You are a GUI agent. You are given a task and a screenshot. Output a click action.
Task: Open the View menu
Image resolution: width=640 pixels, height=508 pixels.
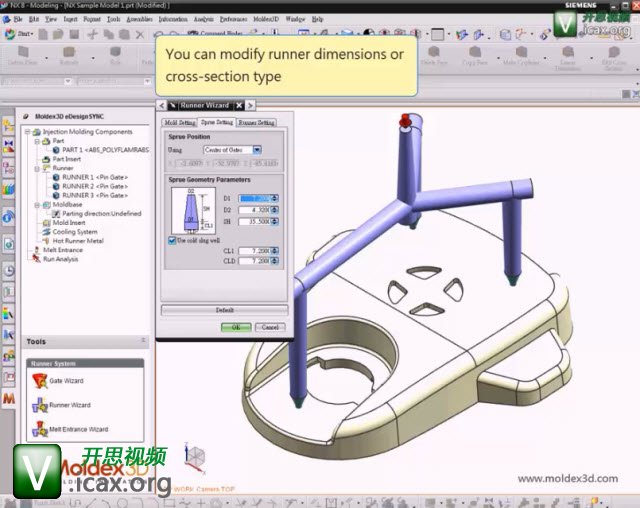[x=51, y=19]
